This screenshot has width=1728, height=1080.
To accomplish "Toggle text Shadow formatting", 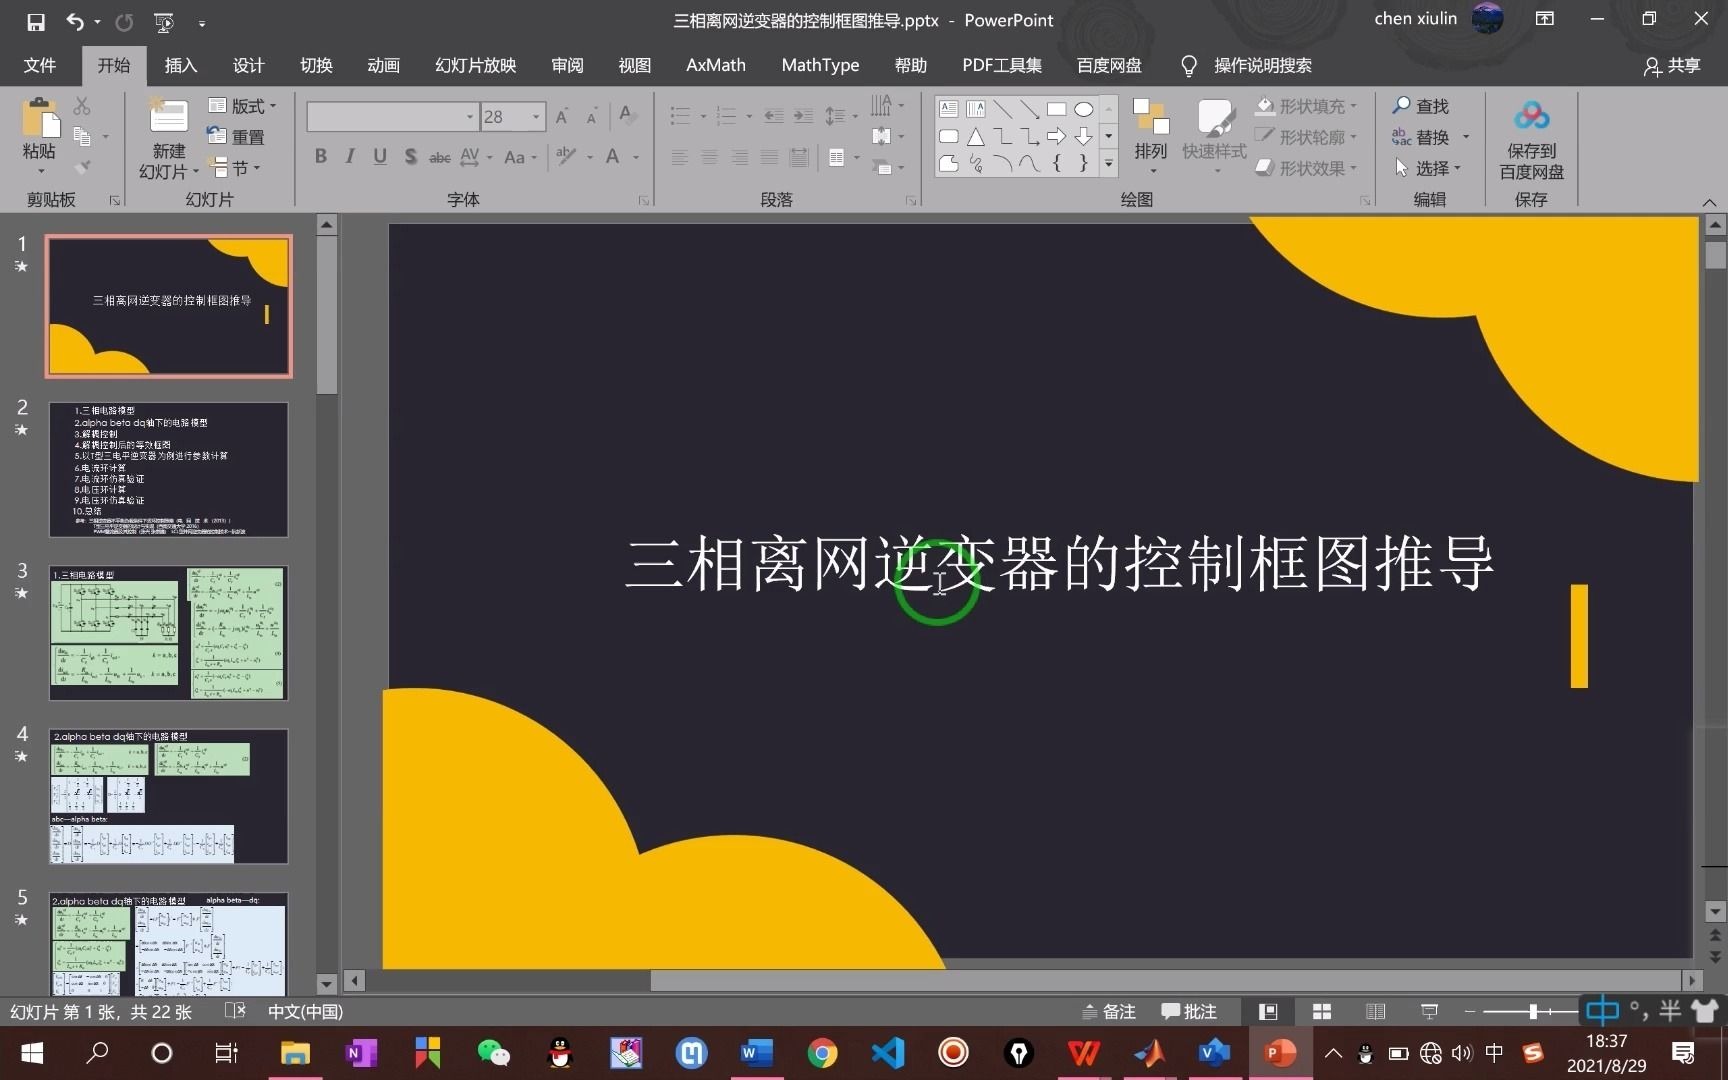I will [410, 157].
